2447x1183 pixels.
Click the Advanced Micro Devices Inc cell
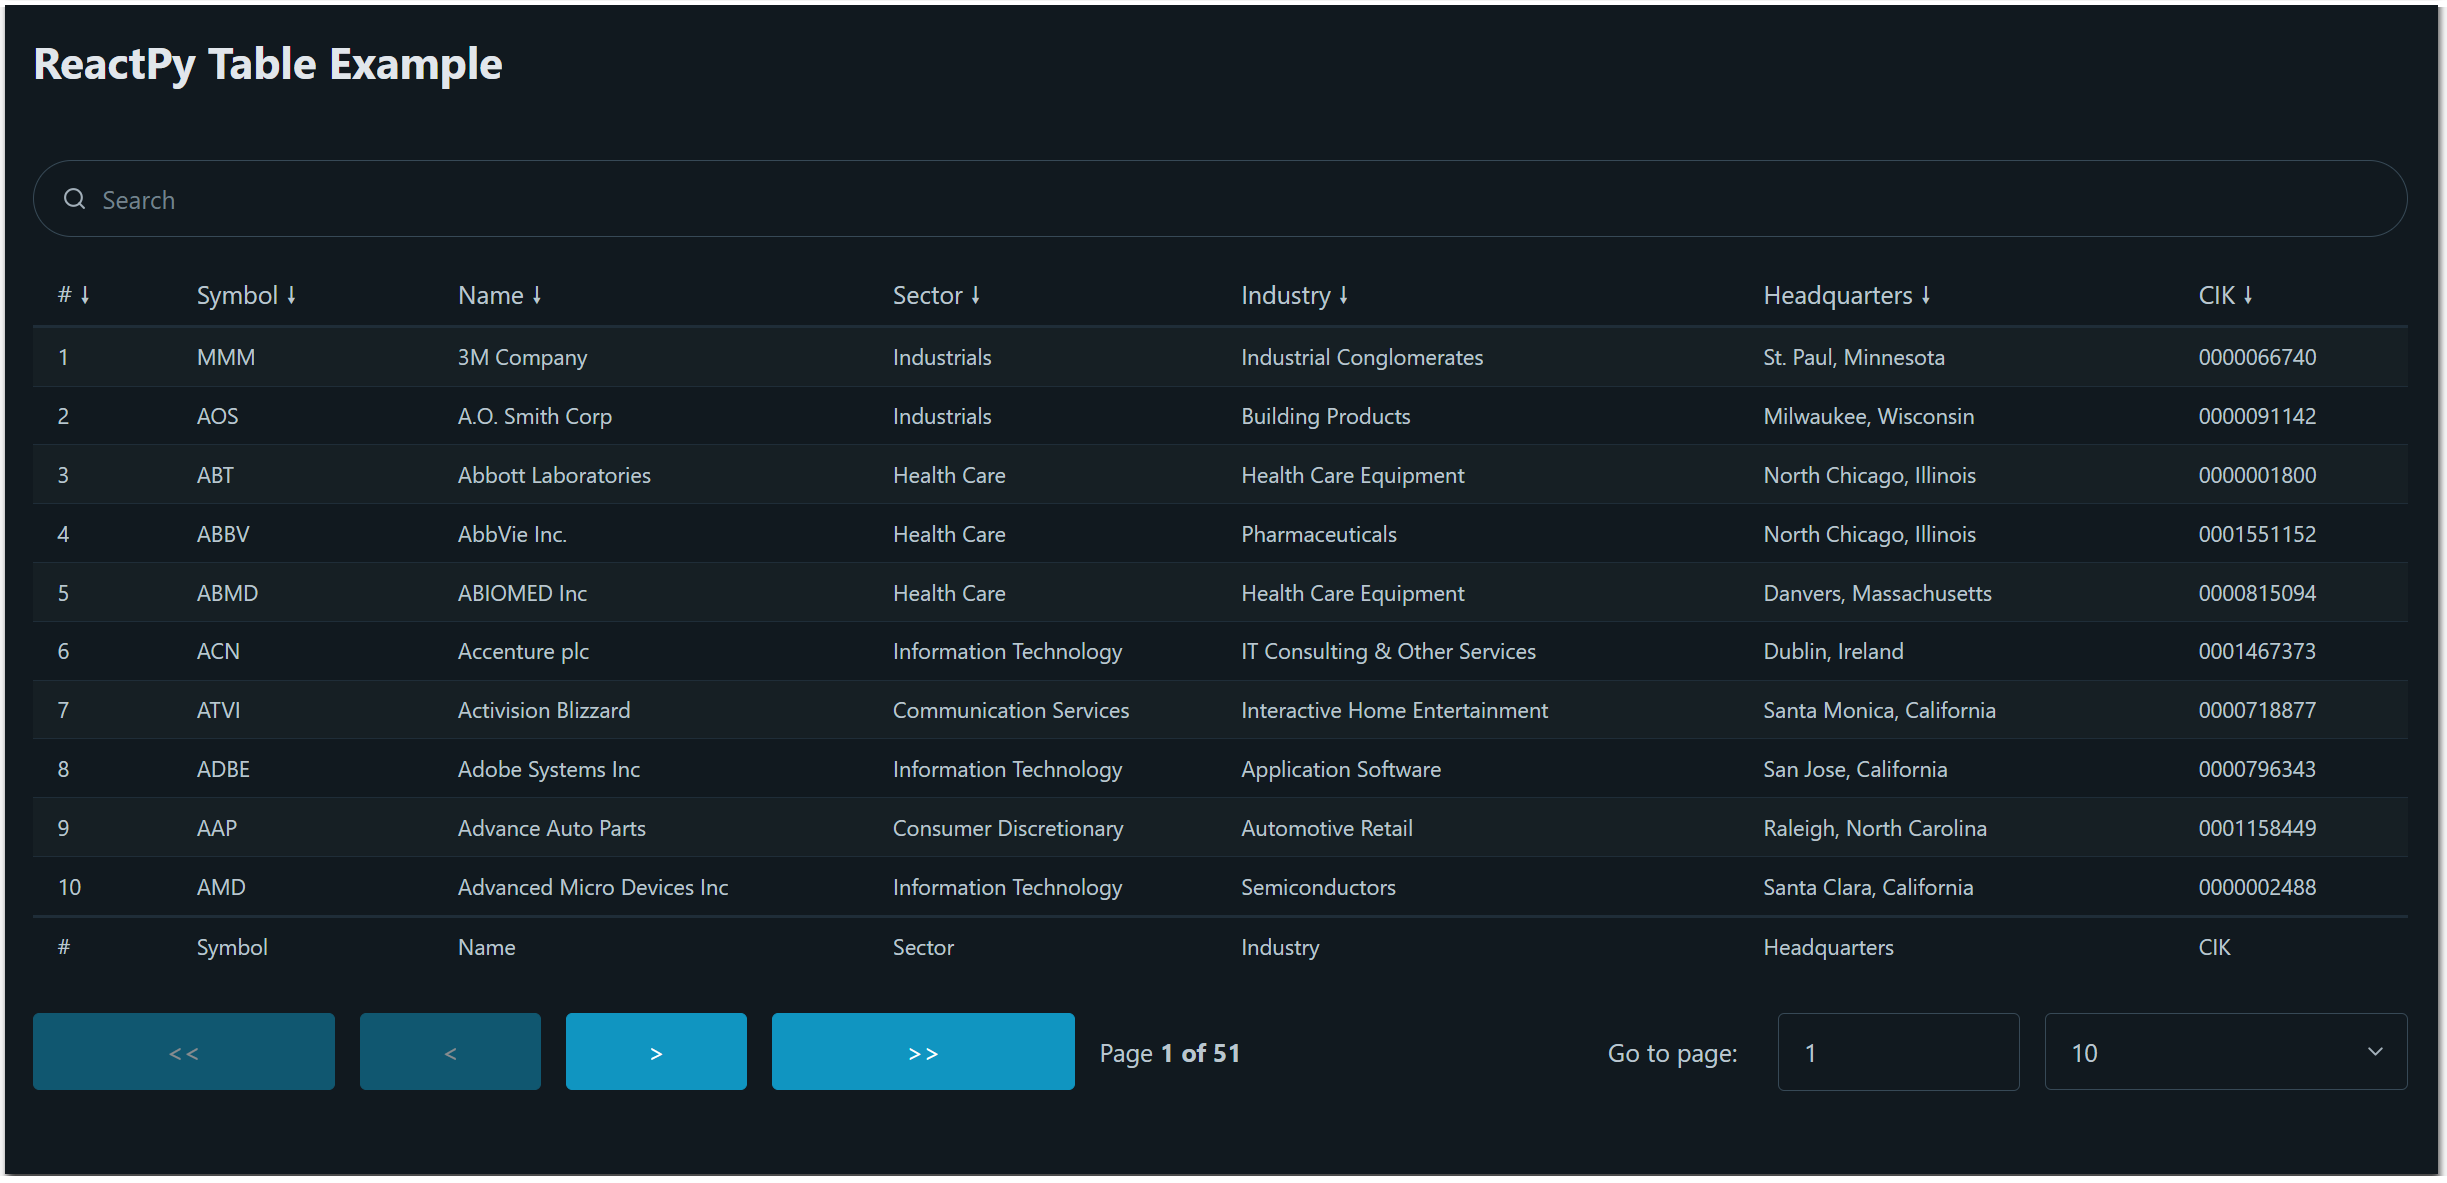click(592, 887)
